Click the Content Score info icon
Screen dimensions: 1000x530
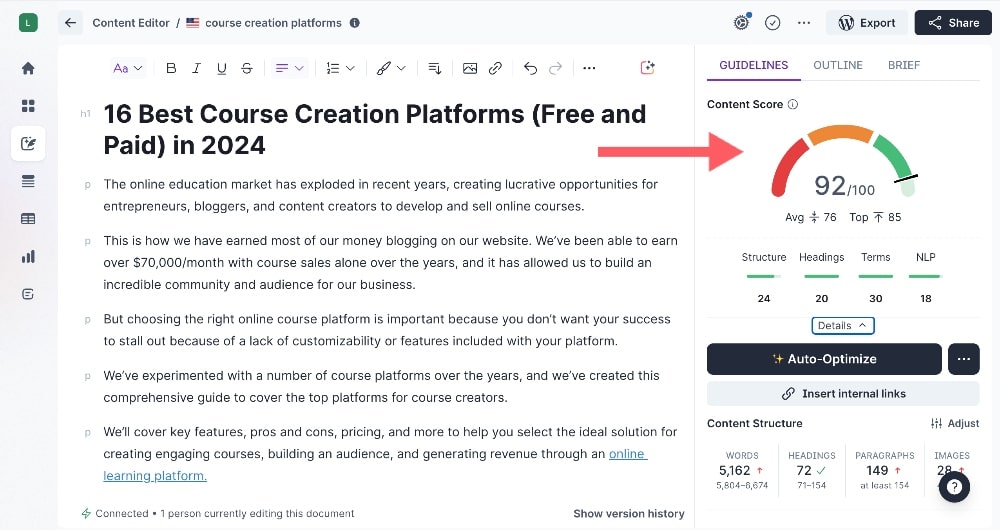tap(793, 104)
